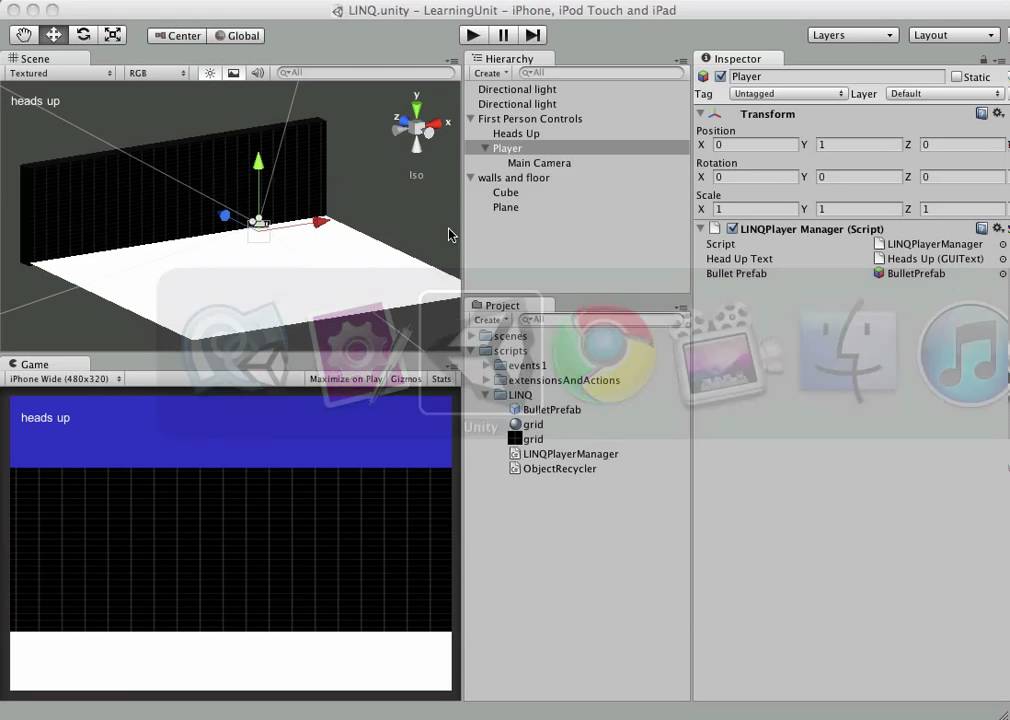Image resolution: width=1010 pixels, height=720 pixels.
Task: Toggle Stats in Game view
Action: point(441,379)
